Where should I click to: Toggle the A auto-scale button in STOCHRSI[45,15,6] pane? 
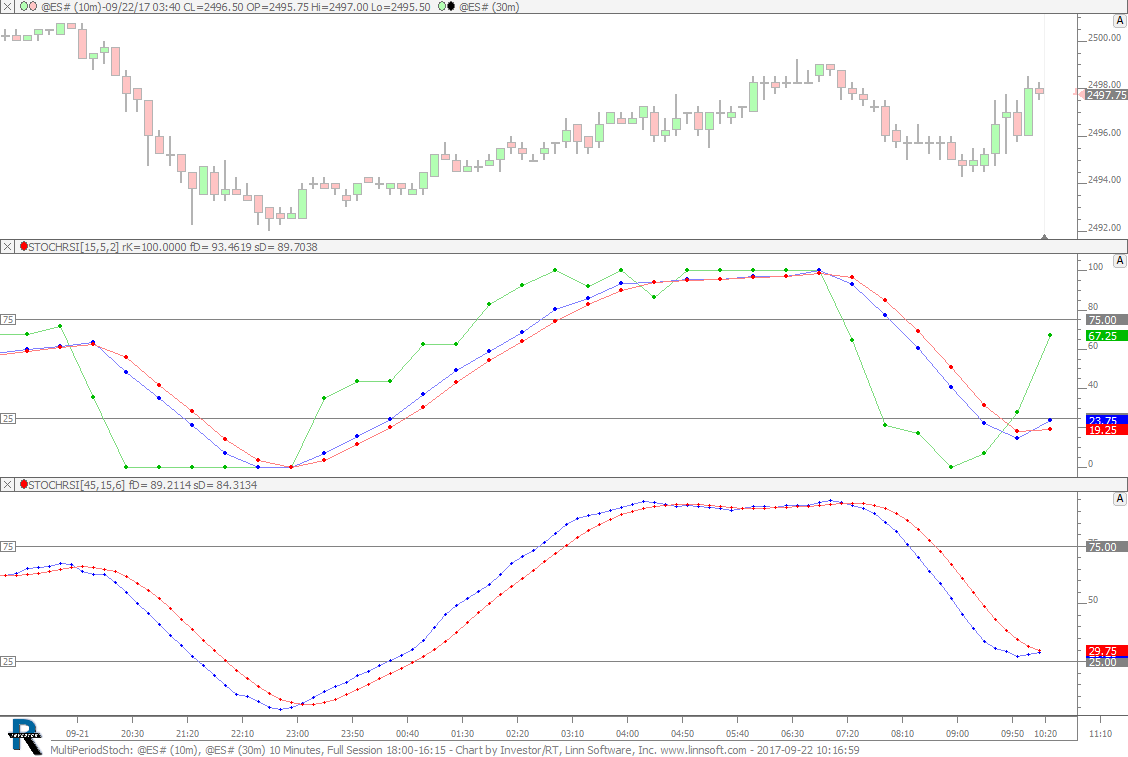tap(1119, 499)
